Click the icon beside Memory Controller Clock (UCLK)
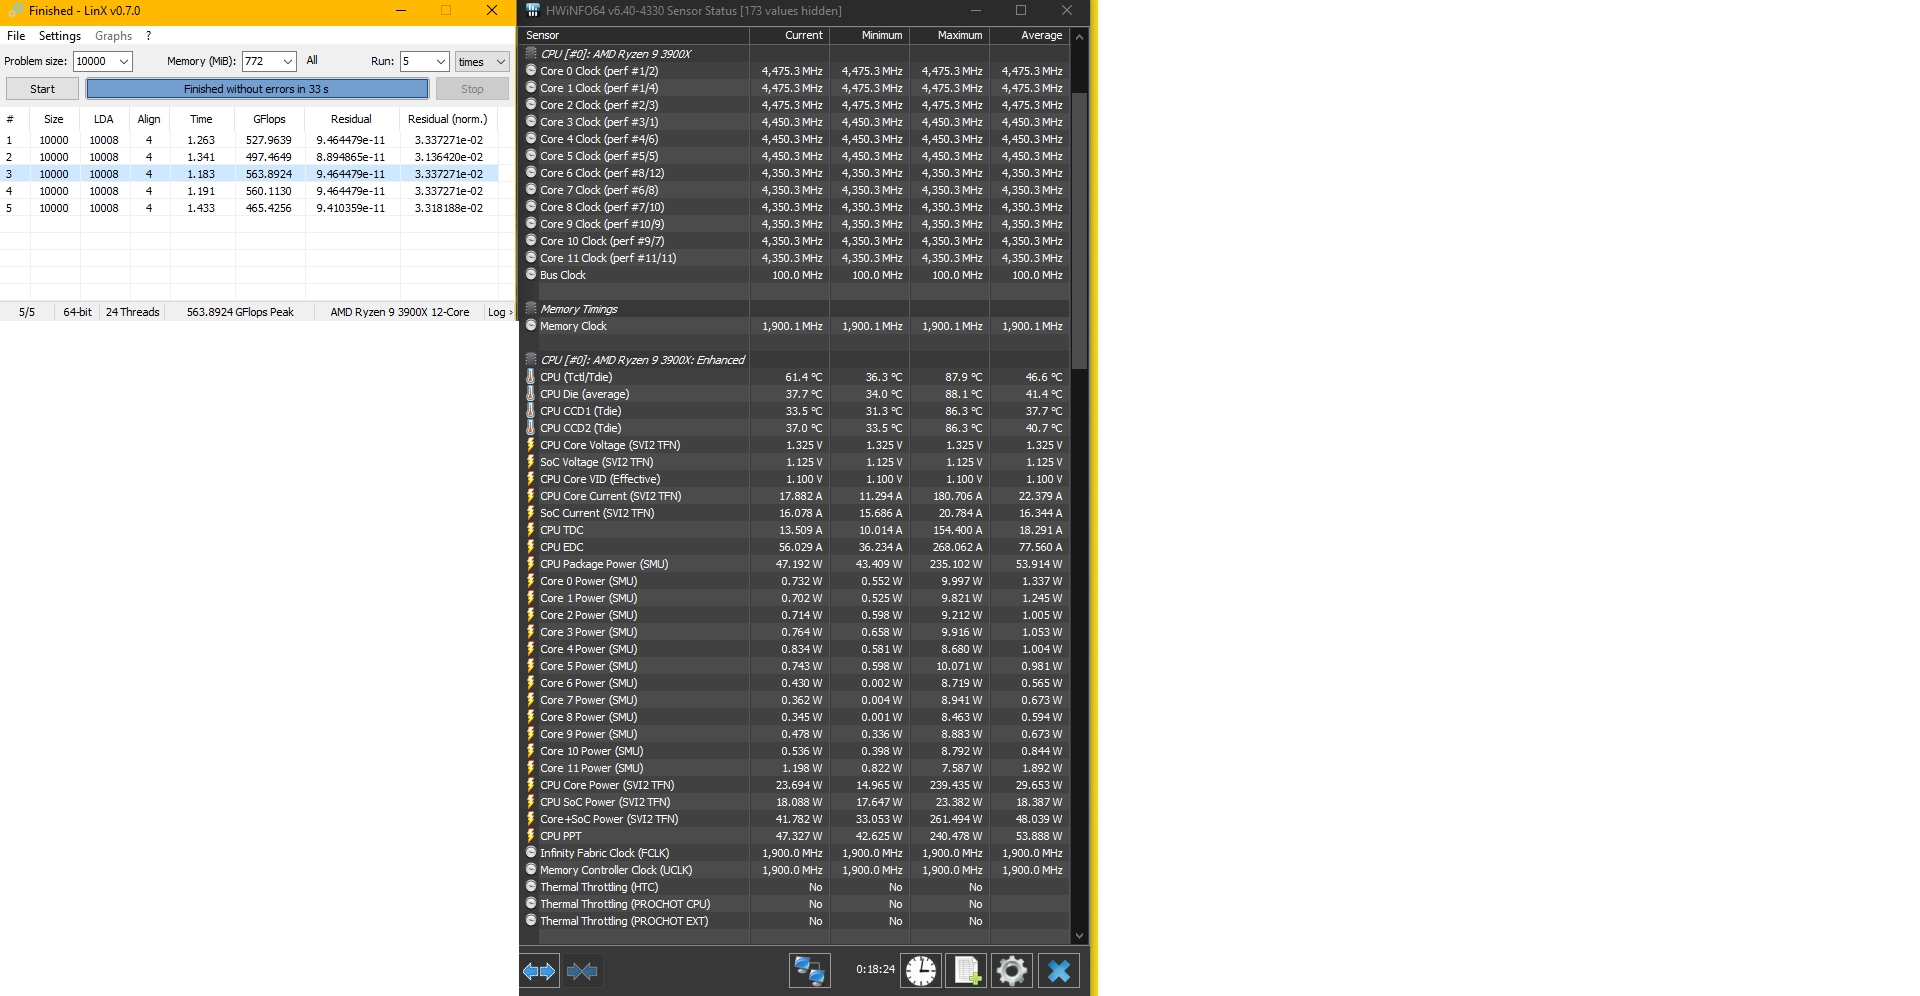The image size is (1920, 996). click(x=531, y=870)
